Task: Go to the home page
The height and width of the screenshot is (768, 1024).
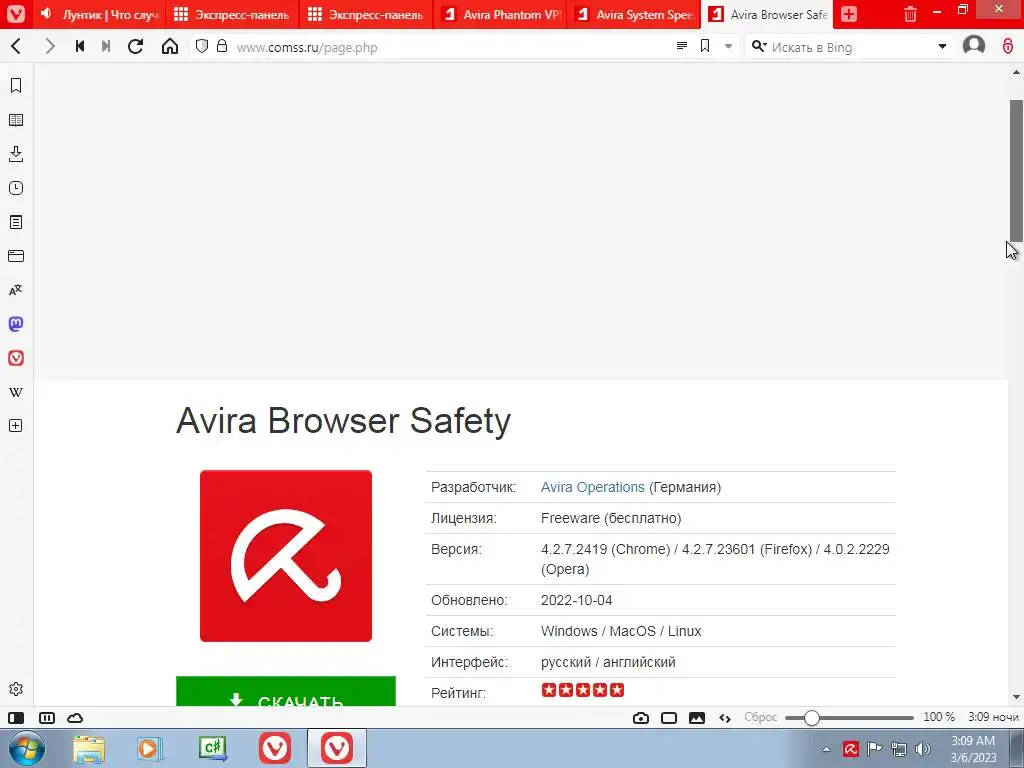Action: 170,46
